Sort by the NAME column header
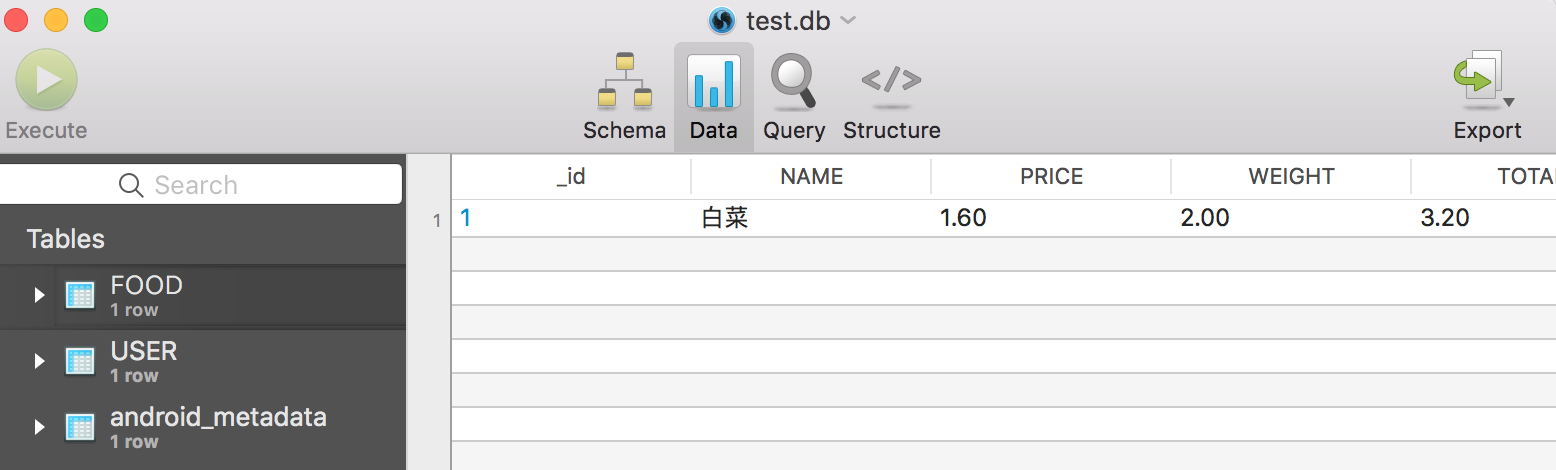 (811, 177)
